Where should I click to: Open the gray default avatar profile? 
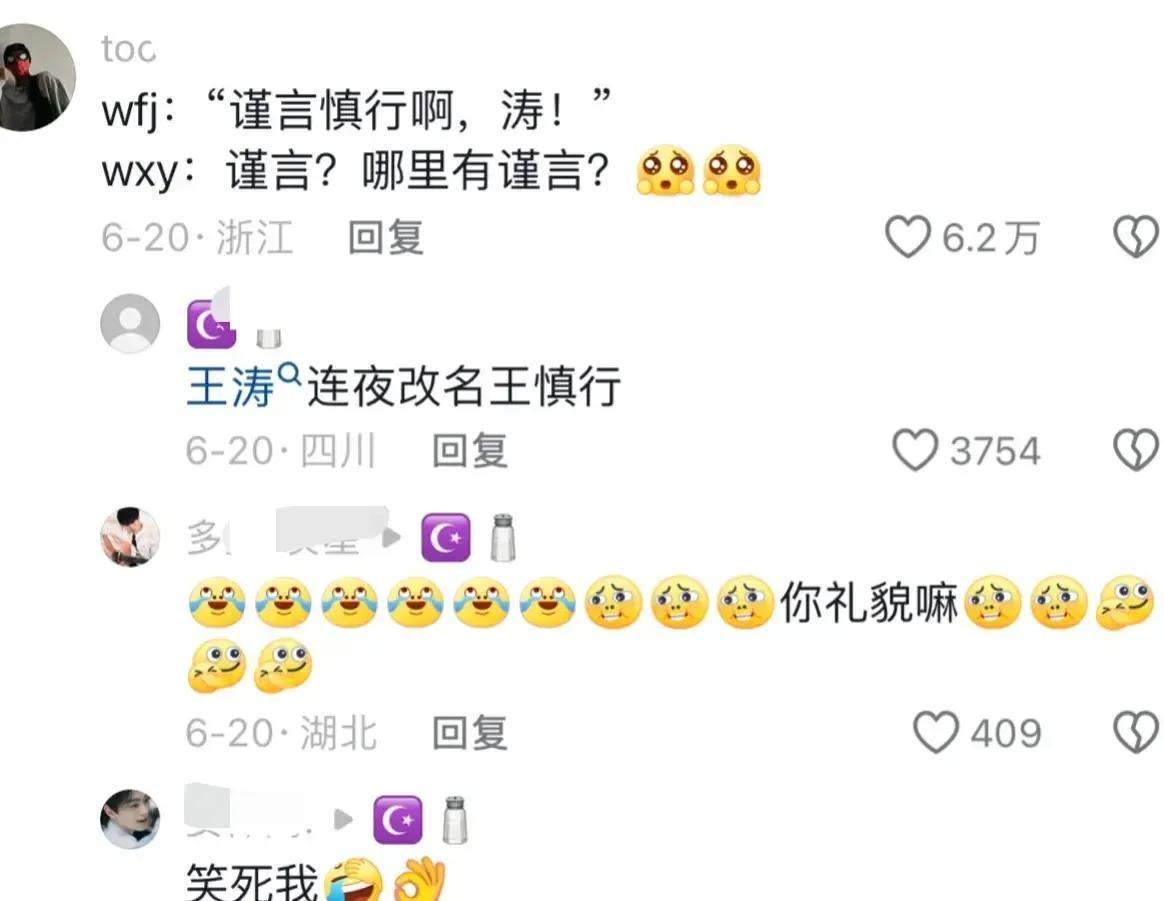point(130,323)
